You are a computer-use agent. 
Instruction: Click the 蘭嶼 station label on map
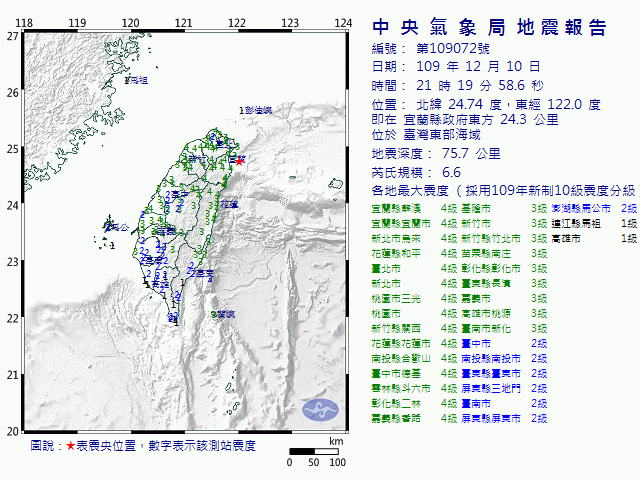click(x=227, y=315)
